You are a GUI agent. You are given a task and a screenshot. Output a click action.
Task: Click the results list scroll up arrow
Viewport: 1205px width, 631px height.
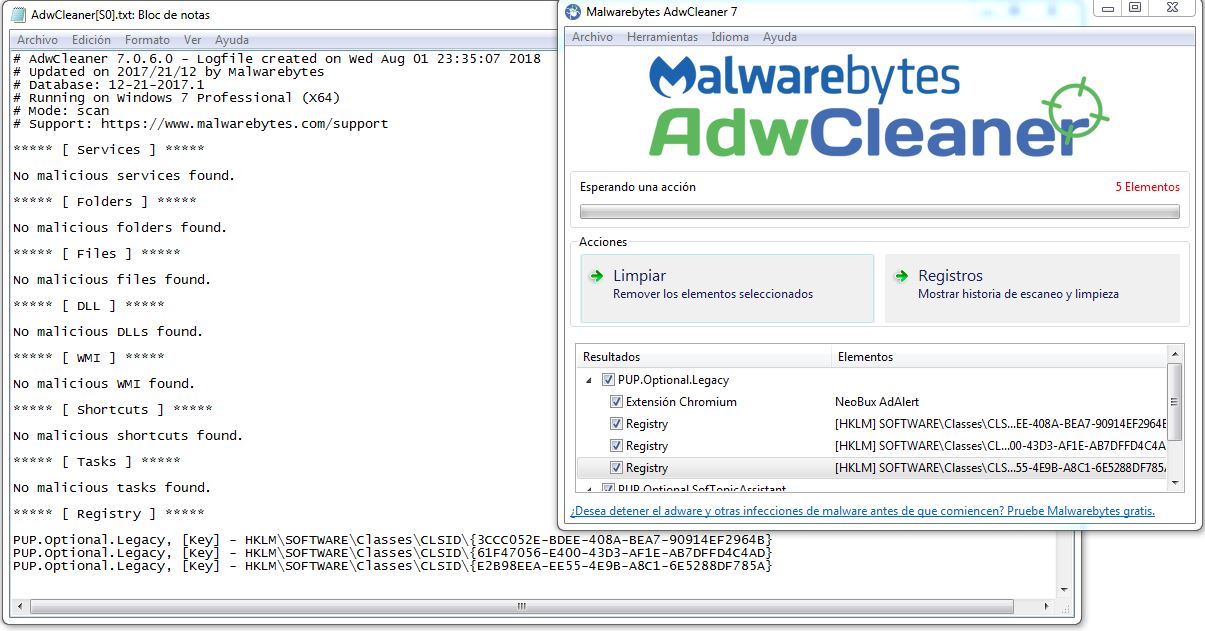(x=1175, y=353)
